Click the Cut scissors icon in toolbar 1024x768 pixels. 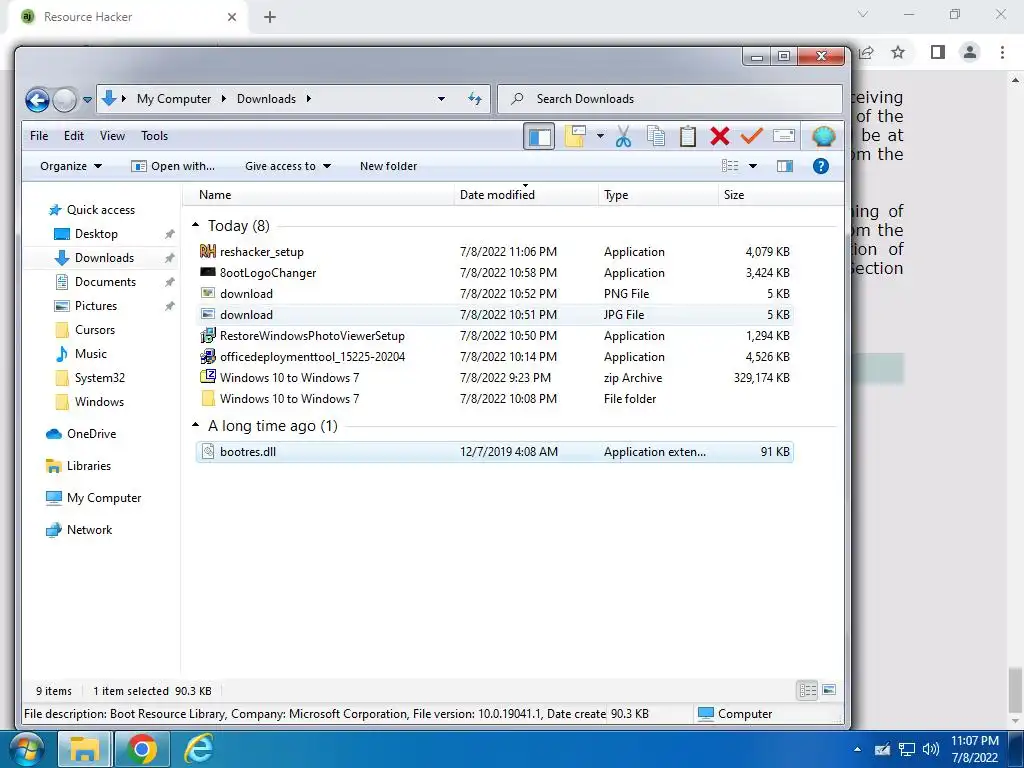pos(623,136)
